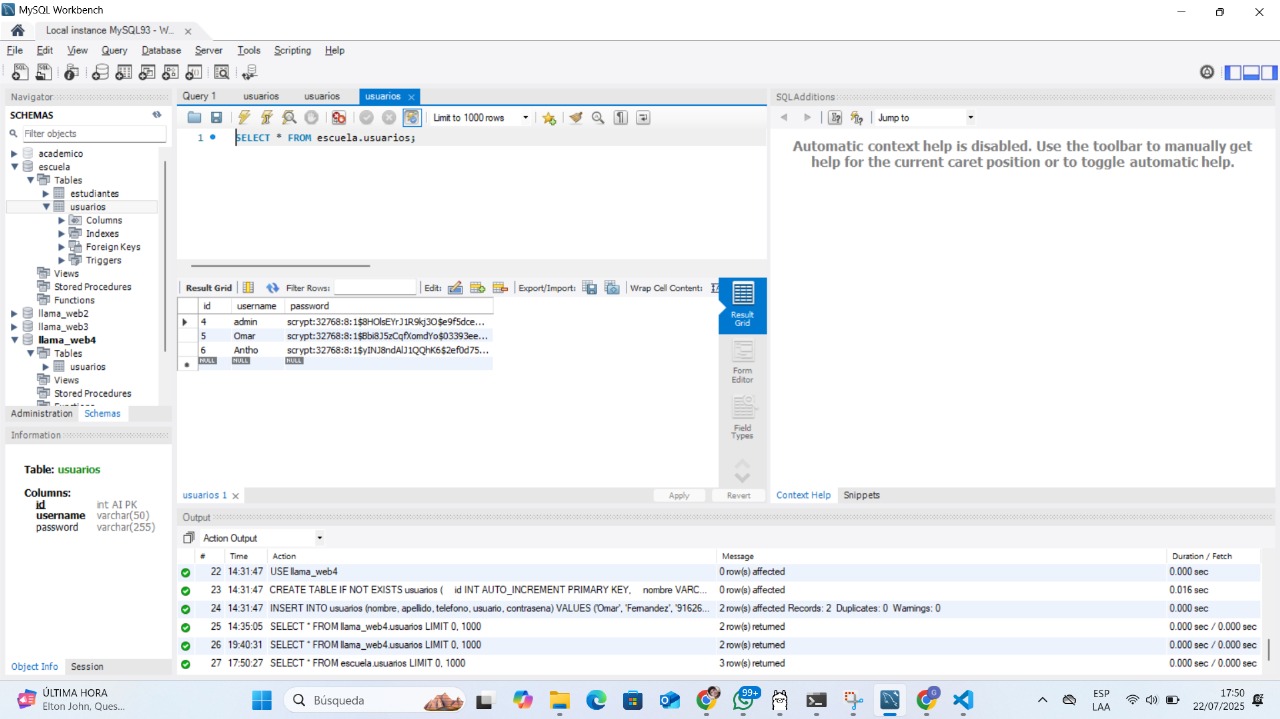This screenshot has width=1280, height=719.
Task: Click the Filter Rows input field
Action: pyautogui.click(x=374, y=288)
